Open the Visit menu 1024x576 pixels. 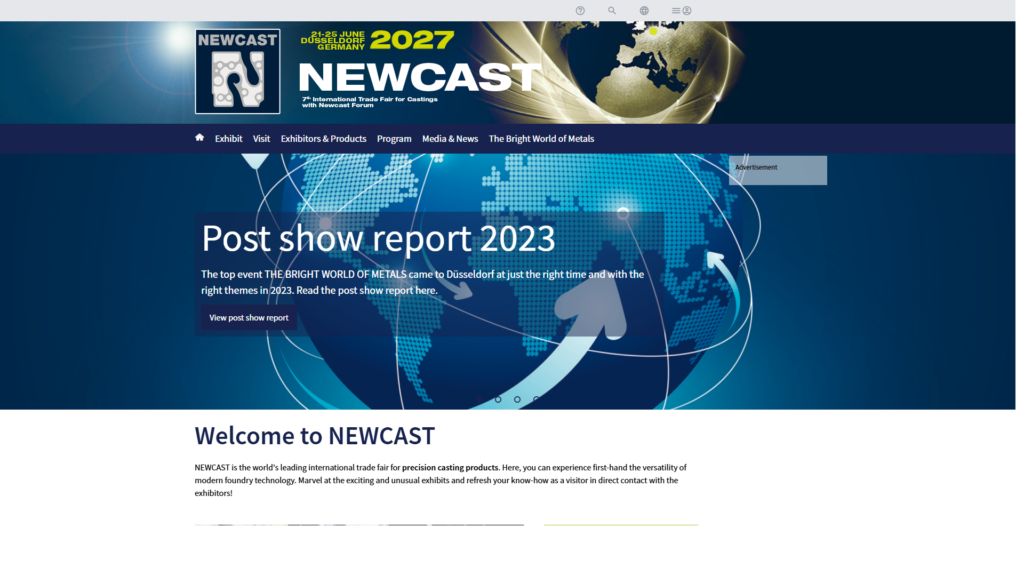coord(261,138)
